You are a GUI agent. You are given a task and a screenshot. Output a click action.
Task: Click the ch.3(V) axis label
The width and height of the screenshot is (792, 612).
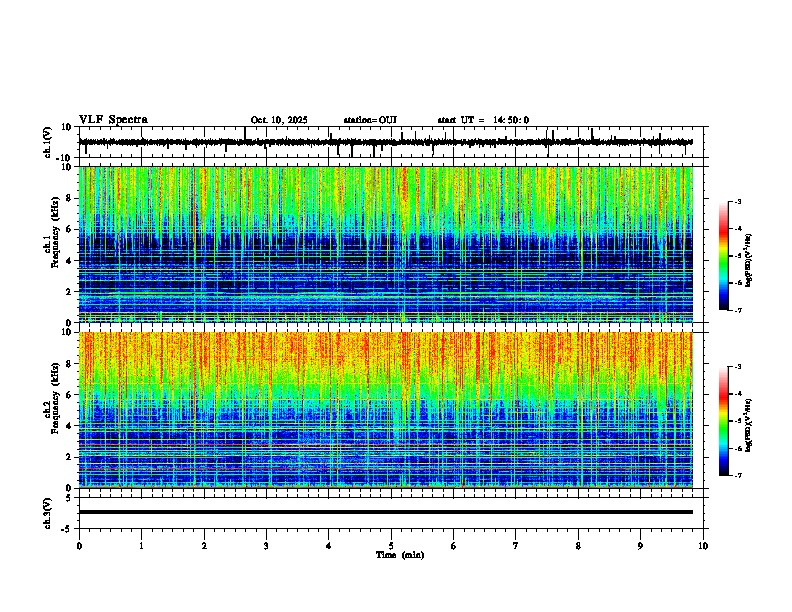pos(48,513)
